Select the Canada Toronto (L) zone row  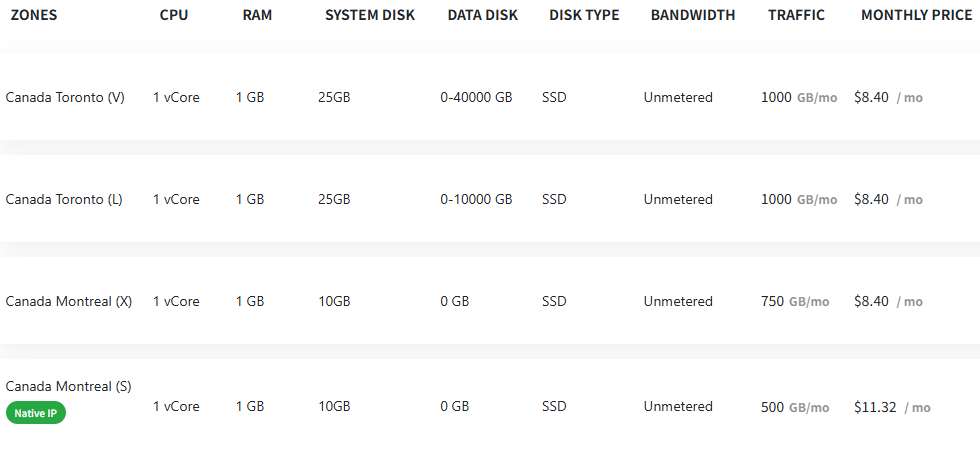click(x=490, y=199)
